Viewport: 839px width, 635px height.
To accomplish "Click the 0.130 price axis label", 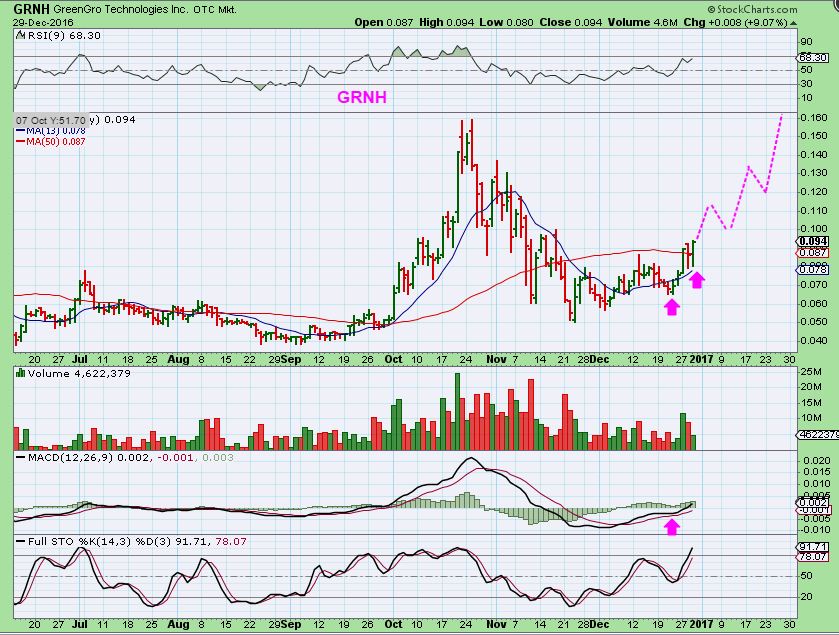I will point(813,173).
